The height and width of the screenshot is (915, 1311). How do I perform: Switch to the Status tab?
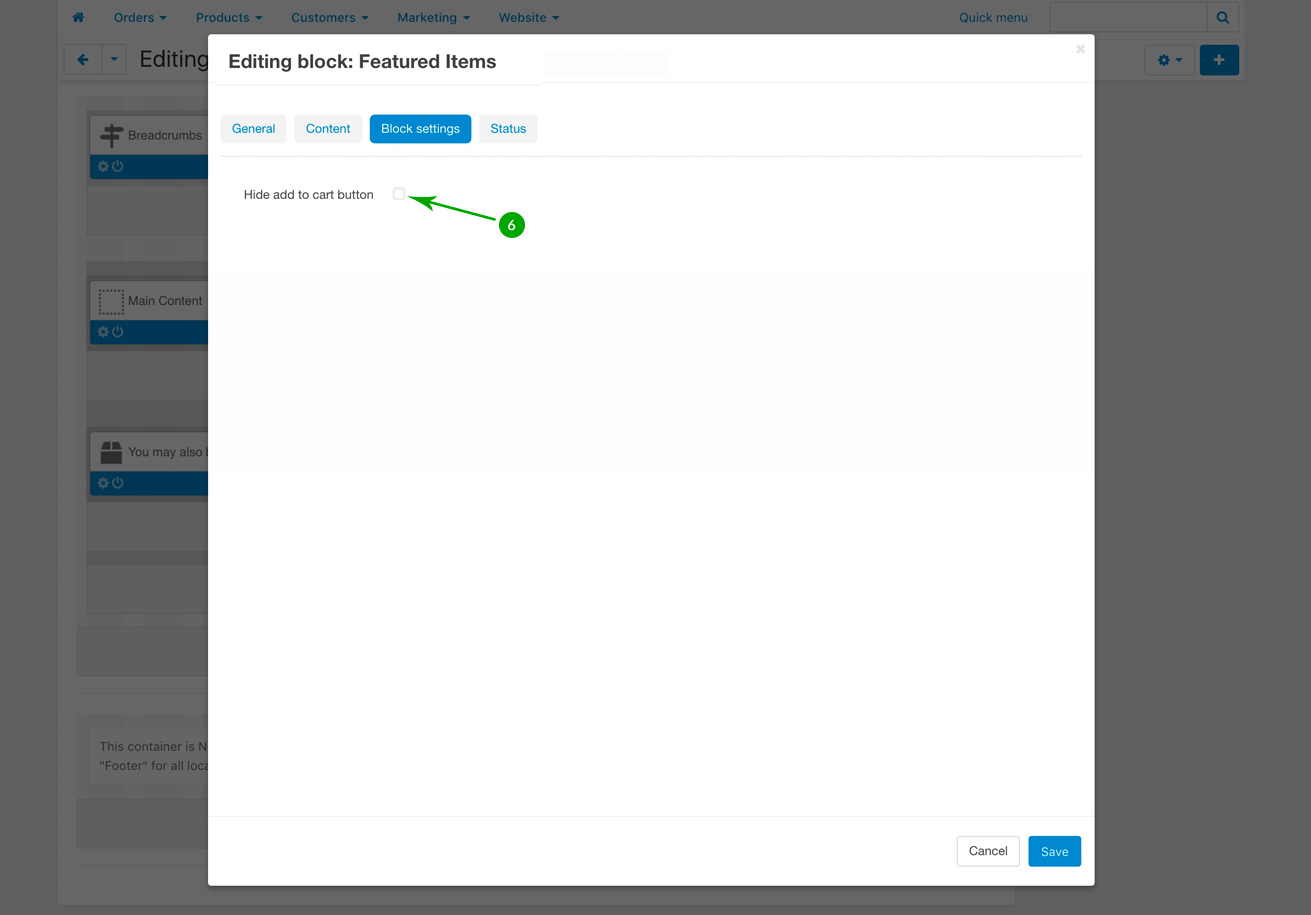click(508, 128)
